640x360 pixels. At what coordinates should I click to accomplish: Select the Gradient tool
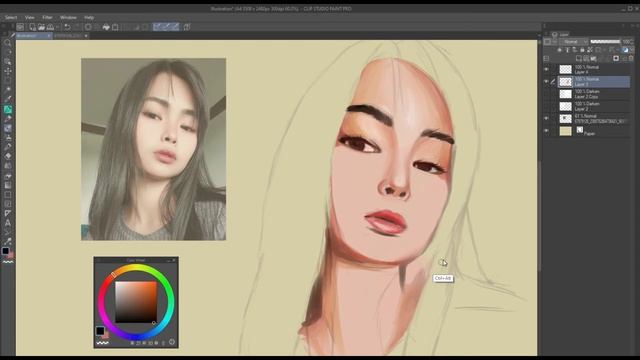[7, 185]
